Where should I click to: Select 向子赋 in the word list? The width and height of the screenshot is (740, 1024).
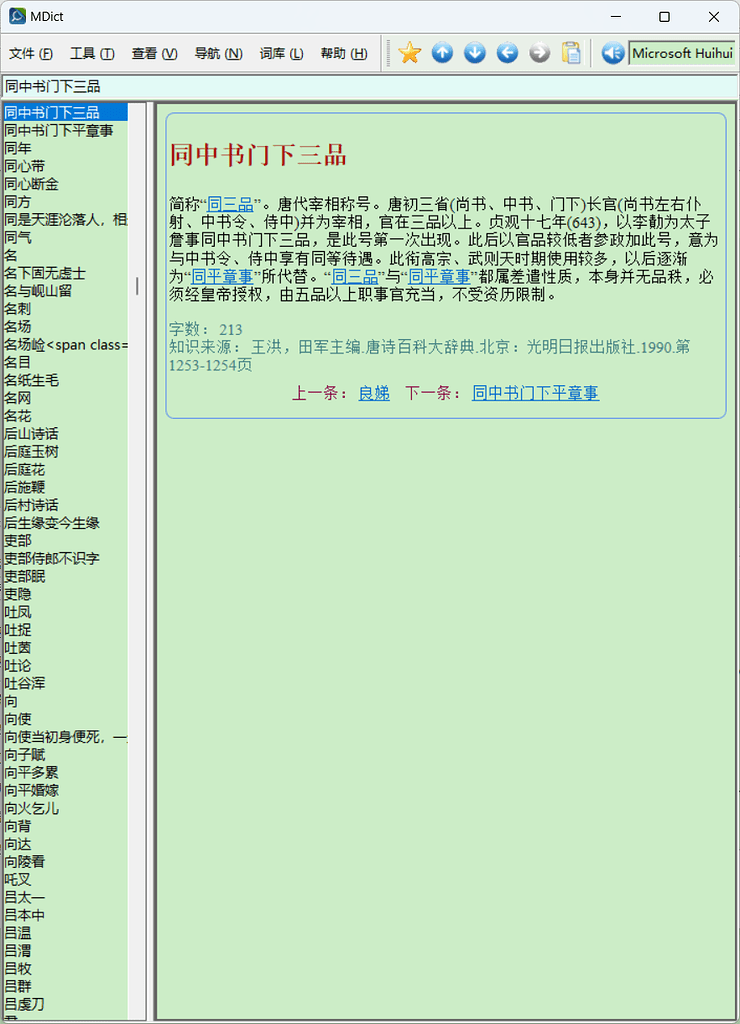coord(65,754)
